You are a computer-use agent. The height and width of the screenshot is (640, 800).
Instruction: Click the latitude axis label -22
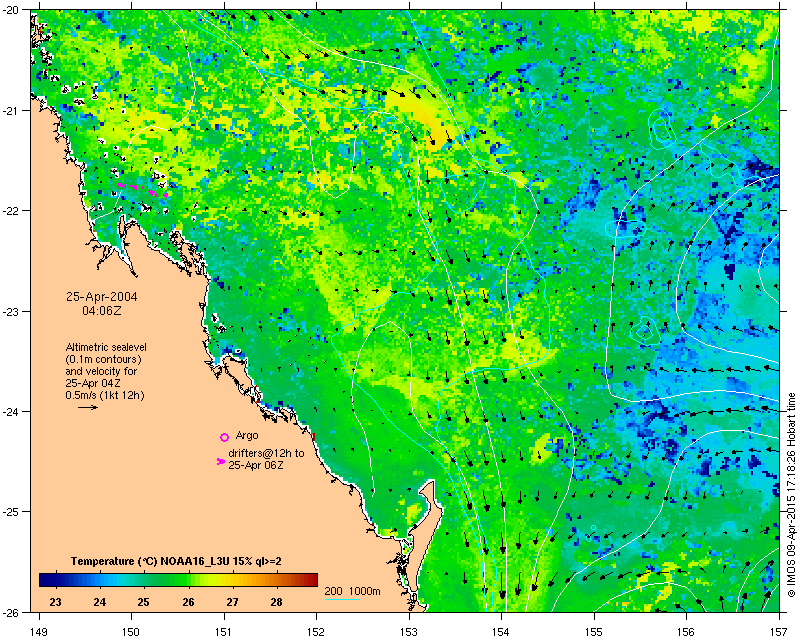click(11, 211)
